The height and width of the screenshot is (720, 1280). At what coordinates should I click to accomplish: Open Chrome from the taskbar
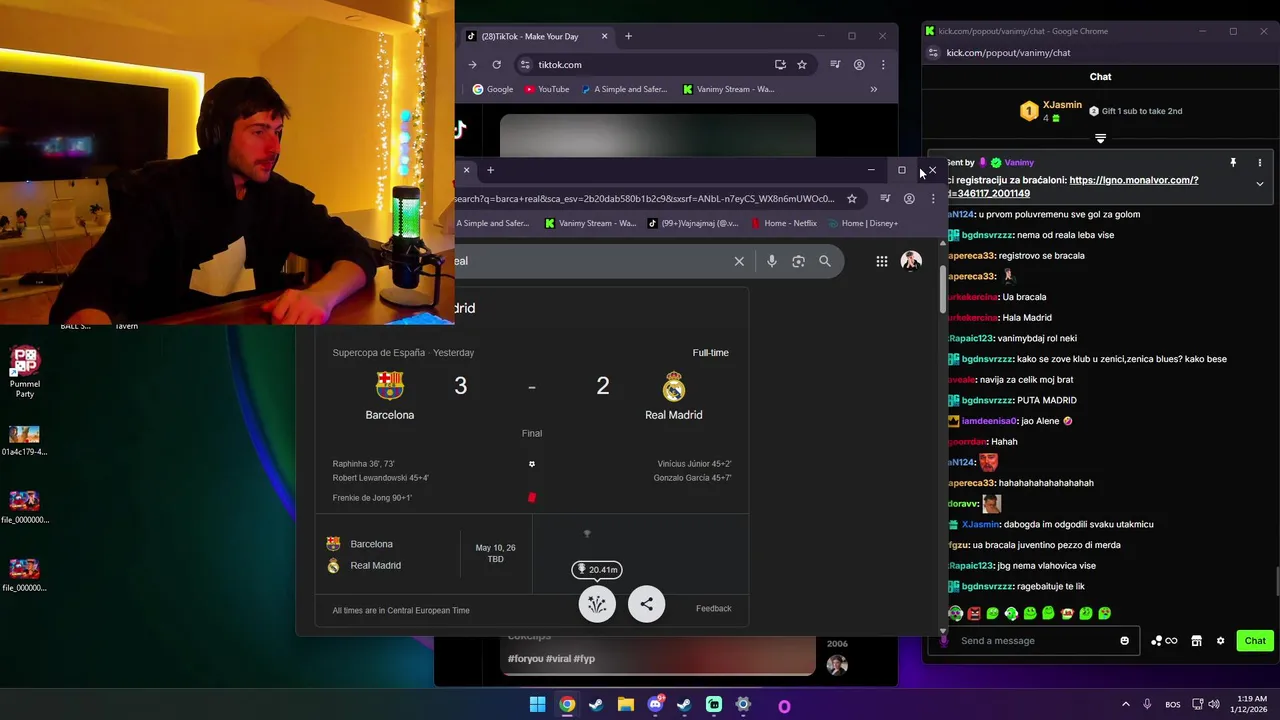click(x=567, y=705)
